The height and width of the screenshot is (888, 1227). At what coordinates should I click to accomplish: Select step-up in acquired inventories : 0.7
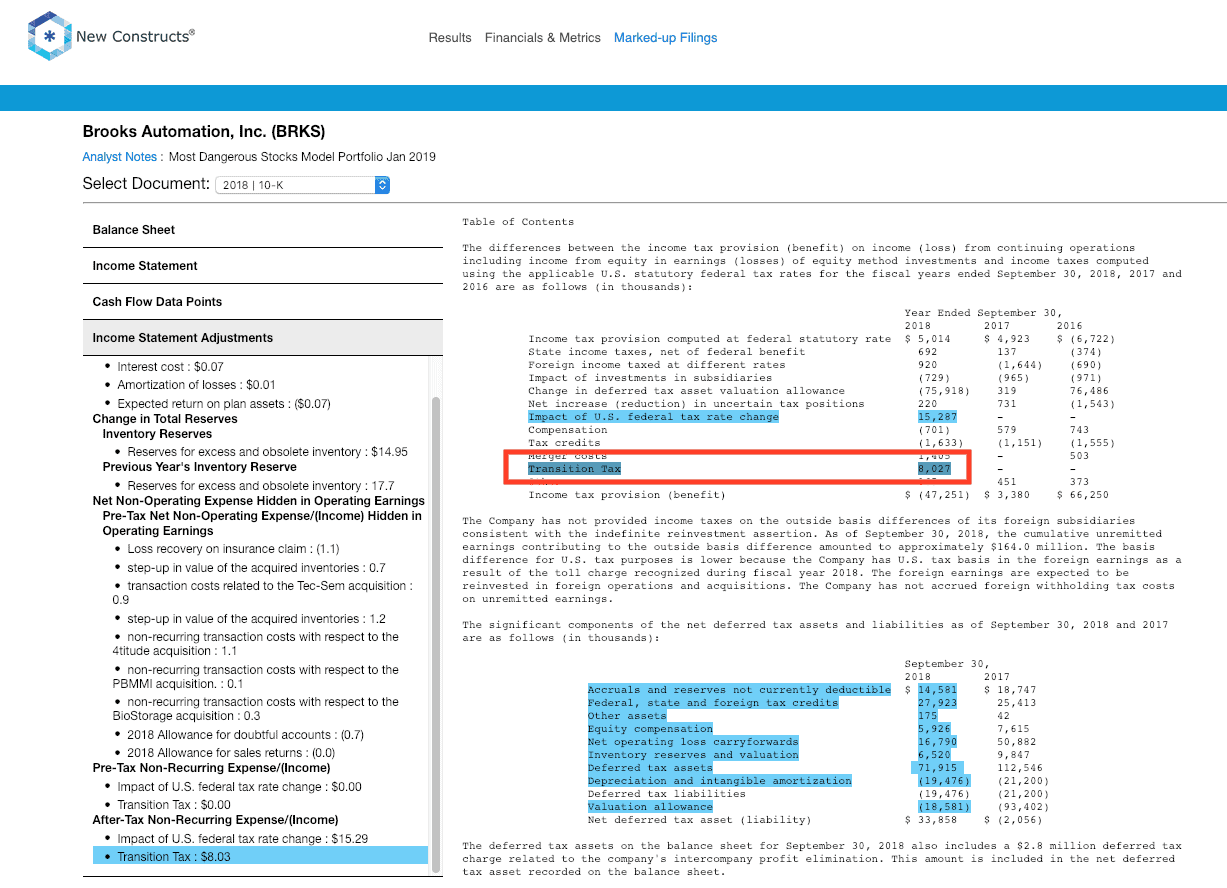[256, 567]
